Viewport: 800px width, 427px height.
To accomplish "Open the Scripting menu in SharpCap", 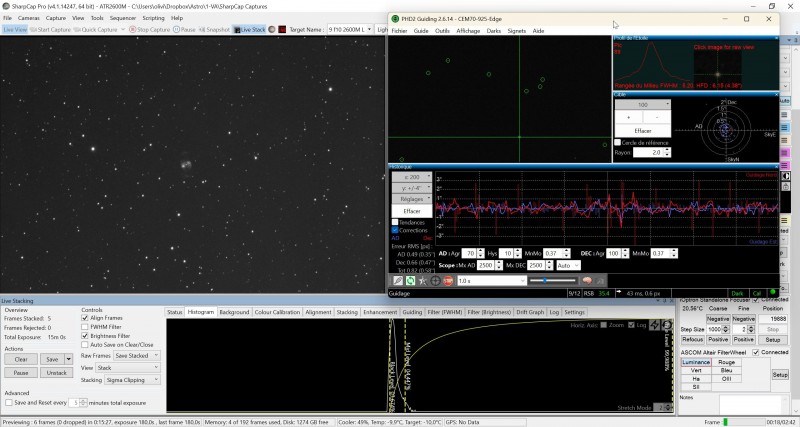I will click(x=153, y=18).
